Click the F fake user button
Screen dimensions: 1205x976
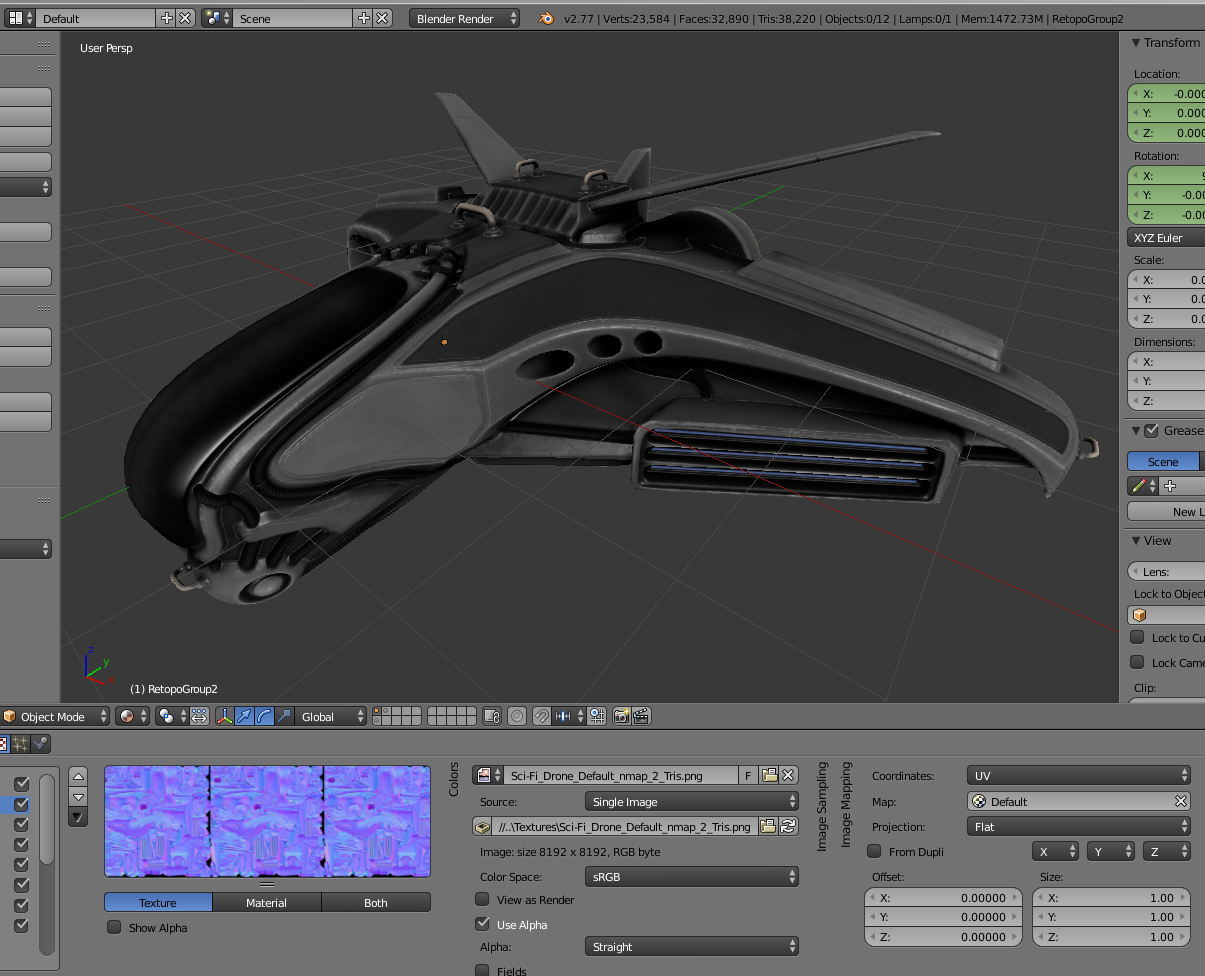pyautogui.click(x=748, y=775)
